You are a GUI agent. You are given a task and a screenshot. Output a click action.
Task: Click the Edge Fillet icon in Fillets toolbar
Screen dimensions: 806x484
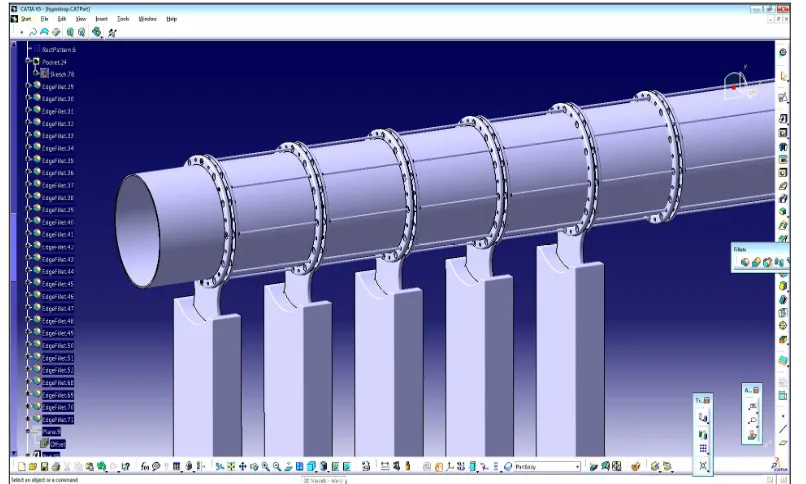click(x=745, y=263)
